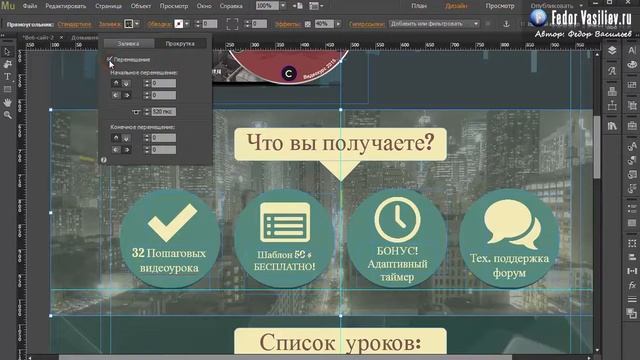Click the help icon in scroll popup
The width and height of the screenshot is (640, 360).
(x=104, y=160)
